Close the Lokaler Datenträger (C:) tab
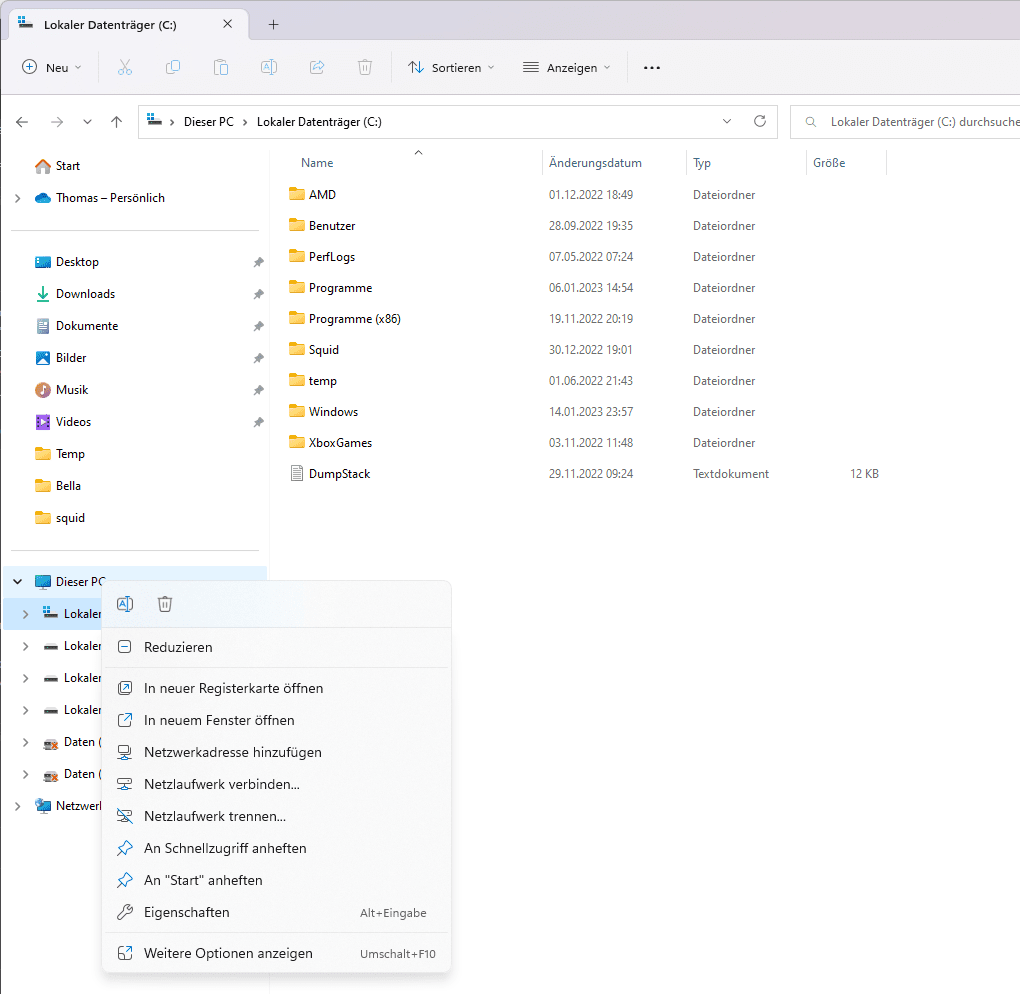This screenshot has width=1020, height=994. coord(228,24)
